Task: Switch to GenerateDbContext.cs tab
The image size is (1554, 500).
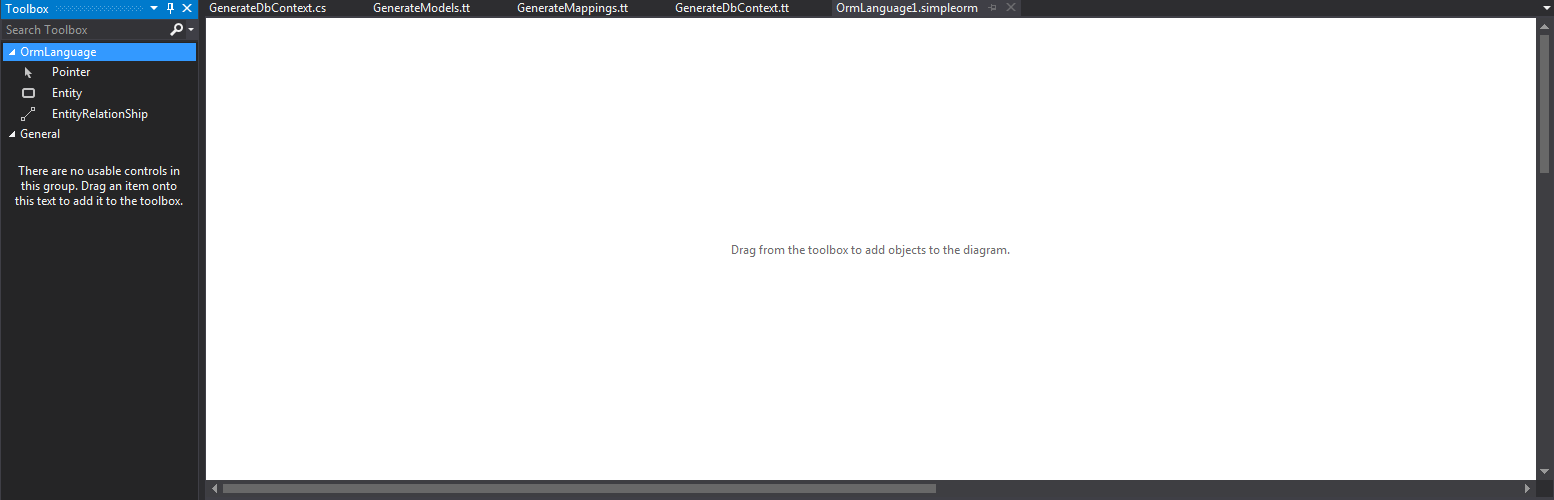Action: [267, 8]
